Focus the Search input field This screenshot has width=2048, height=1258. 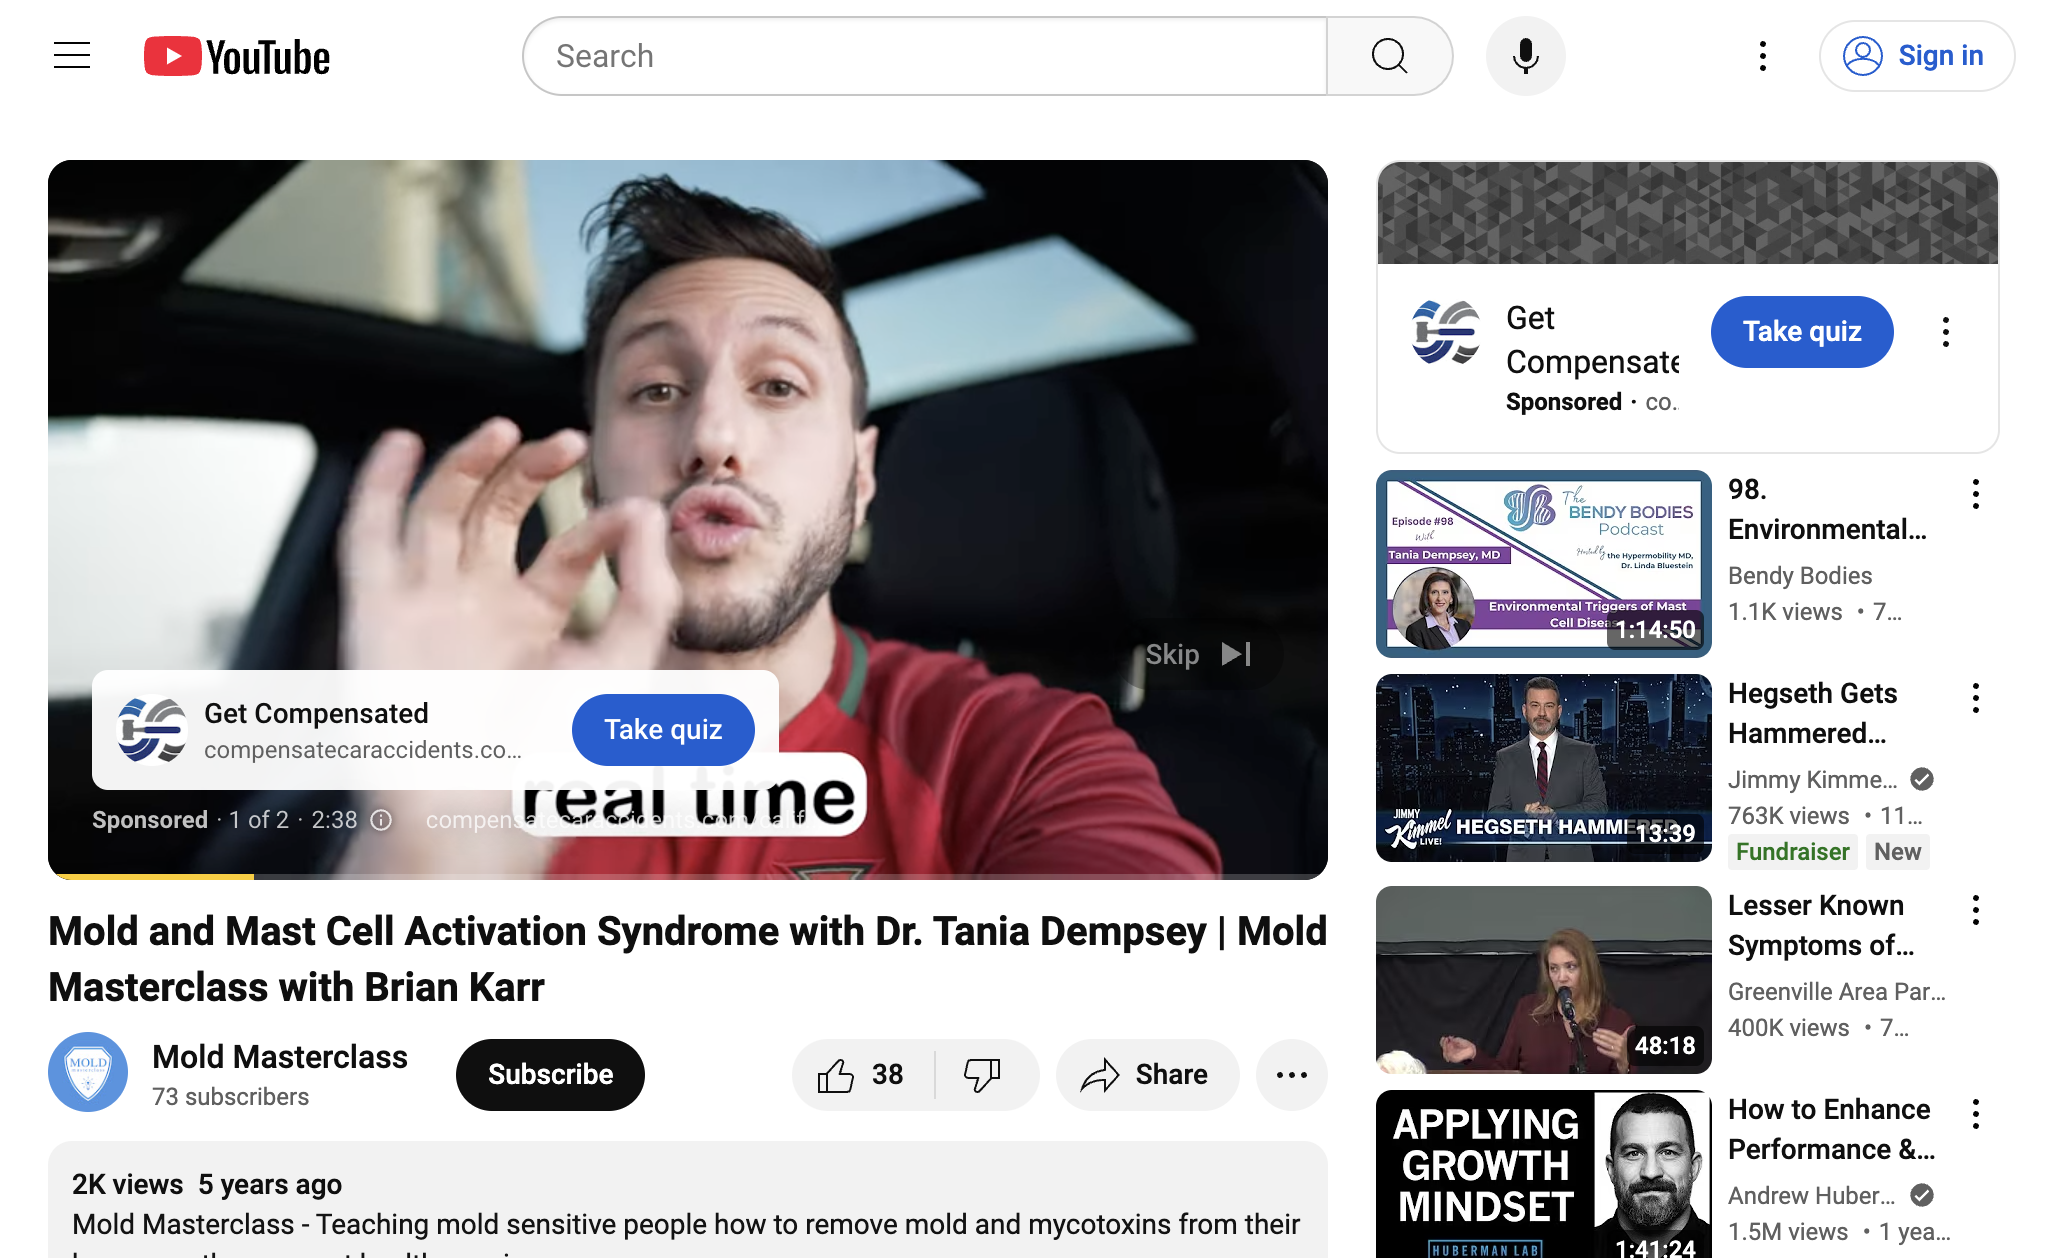(x=925, y=56)
